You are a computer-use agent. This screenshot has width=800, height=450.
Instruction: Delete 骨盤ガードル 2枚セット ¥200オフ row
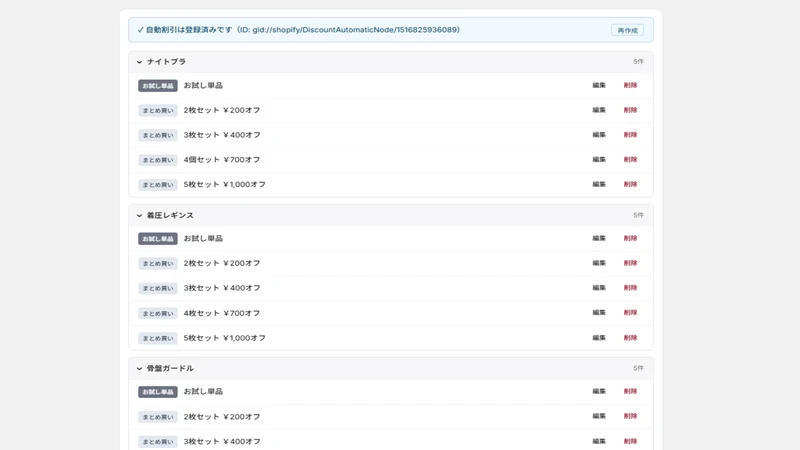click(630, 416)
